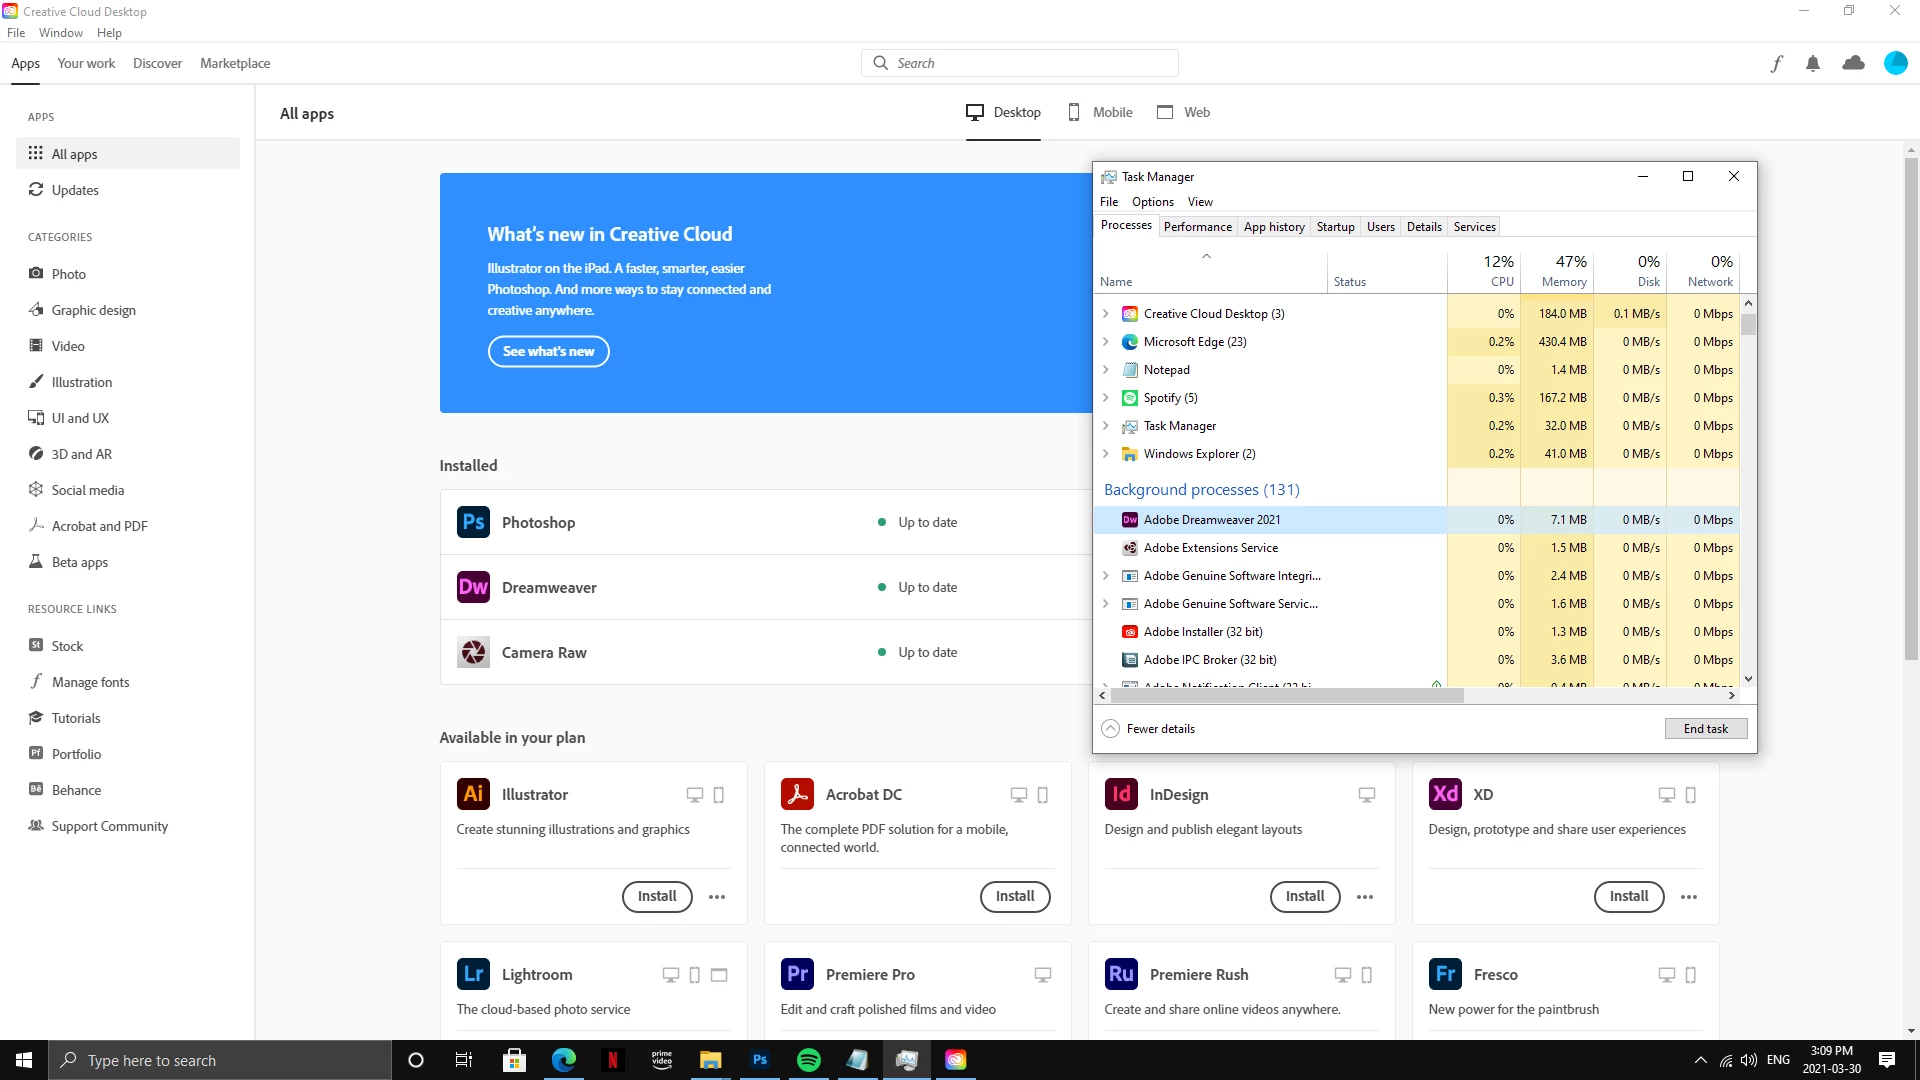Switch the app filter to Mobile
The image size is (1920, 1080).
[x=1100, y=112]
